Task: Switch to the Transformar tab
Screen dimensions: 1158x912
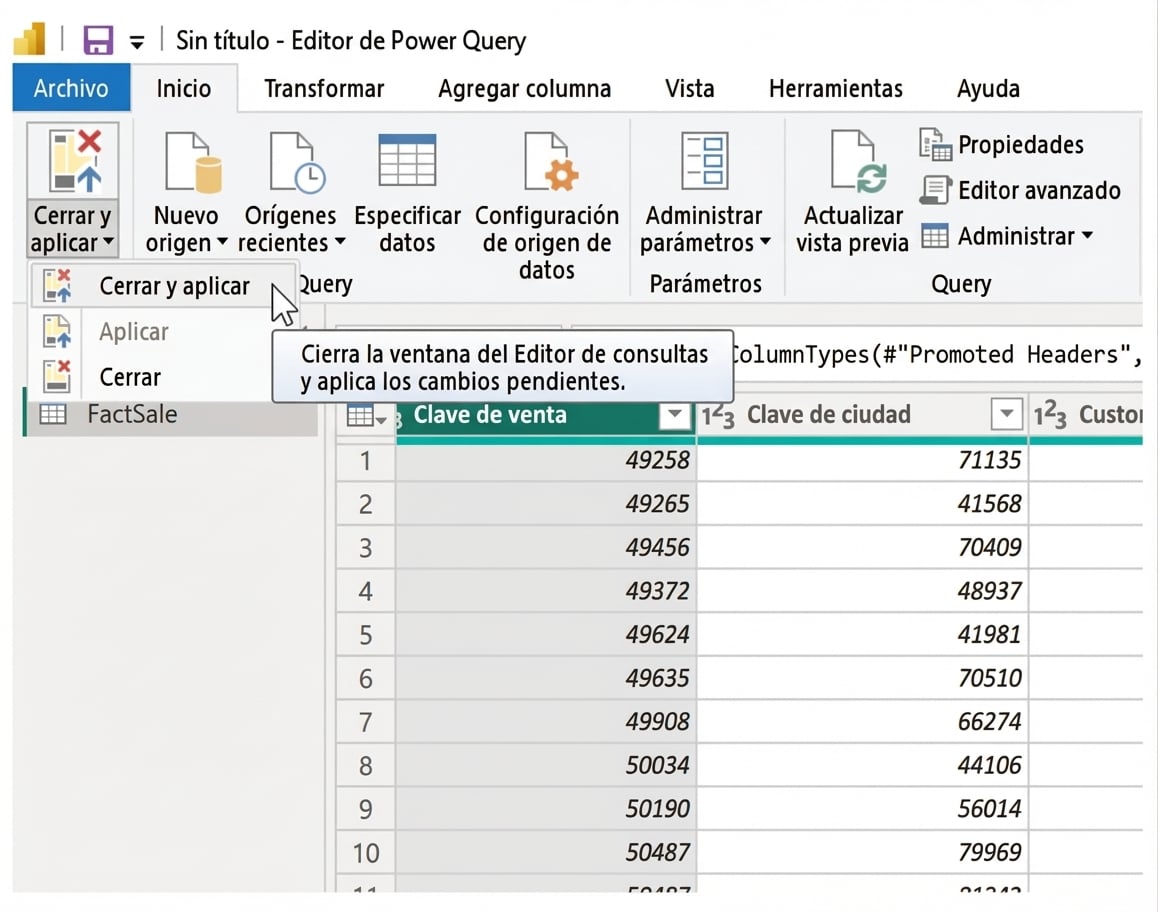Action: pyautogui.click(x=323, y=89)
